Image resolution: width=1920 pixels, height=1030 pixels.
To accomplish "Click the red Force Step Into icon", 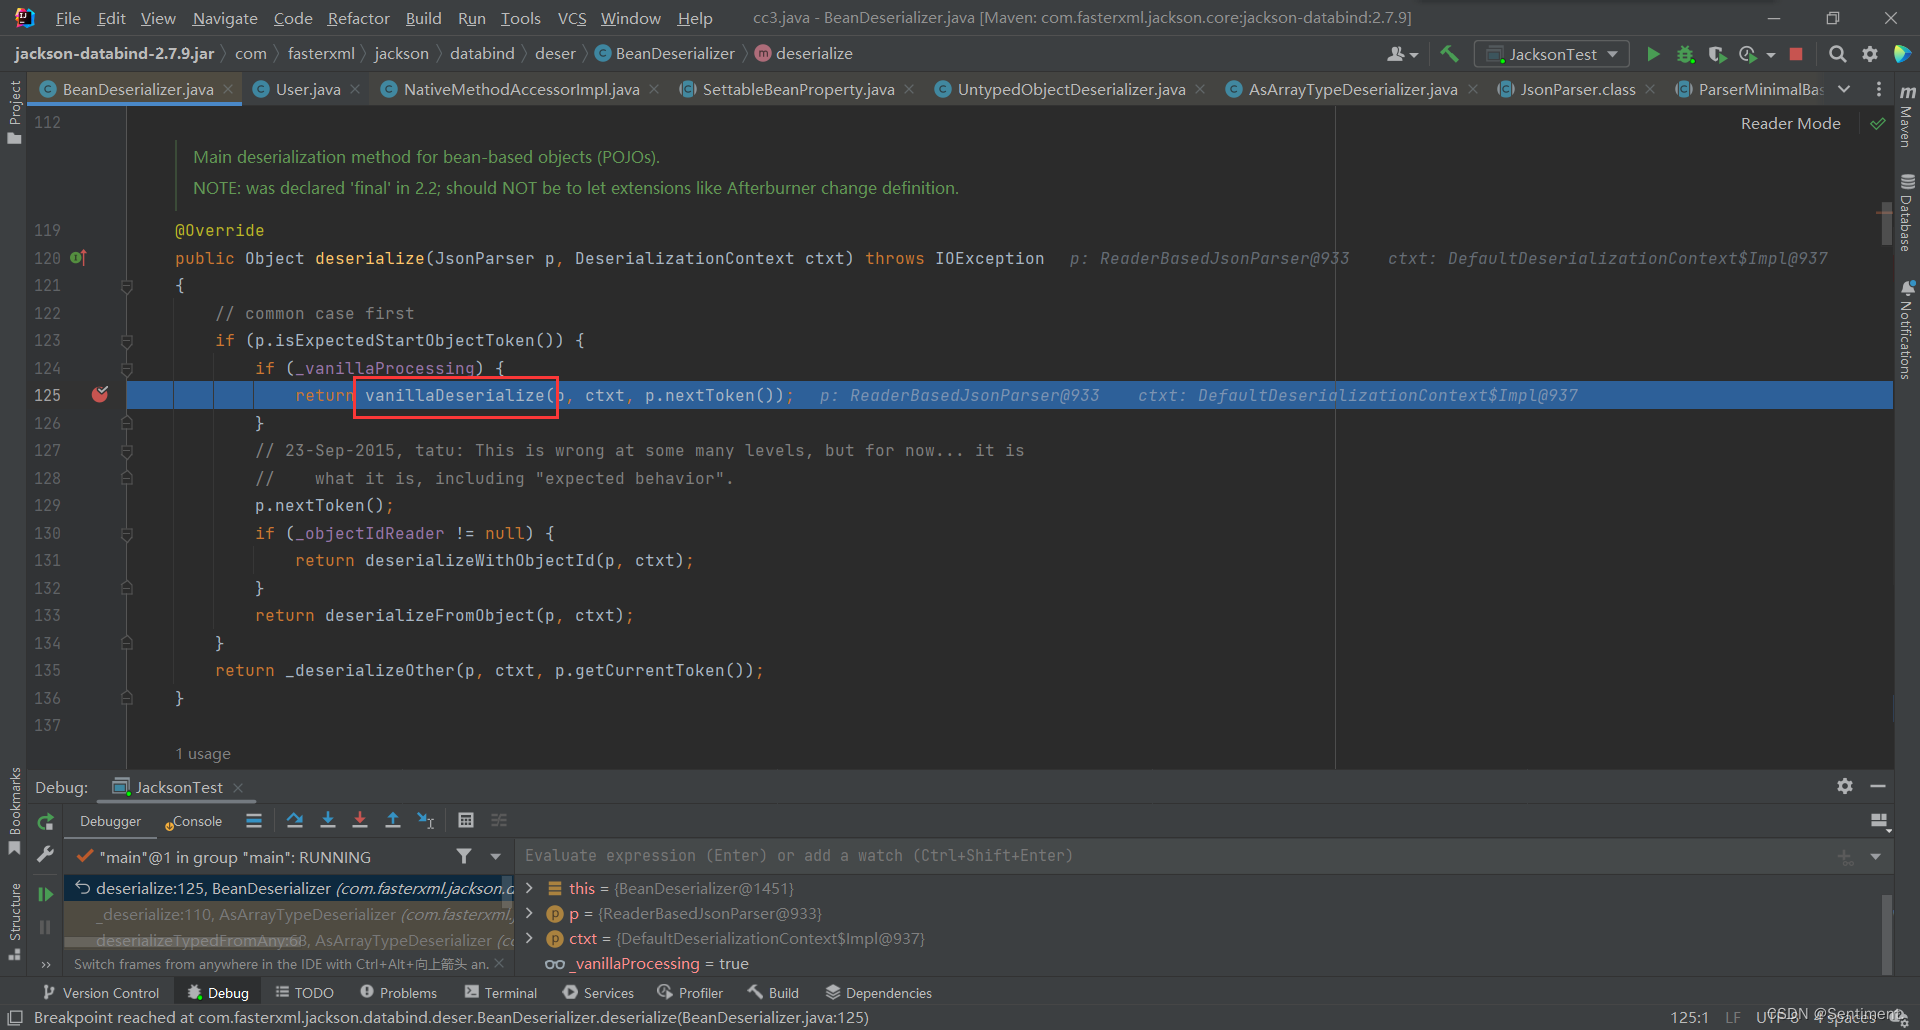I will coord(360,820).
